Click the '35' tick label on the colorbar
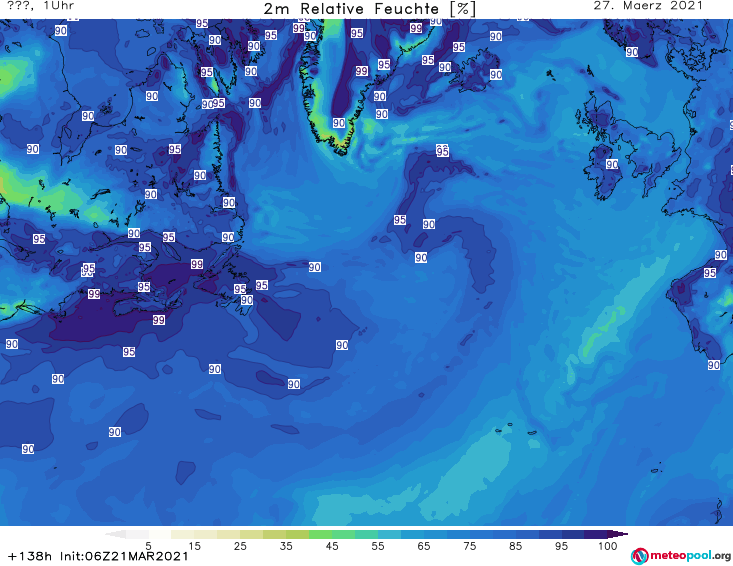The height and width of the screenshot is (566, 733). click(286, 546)
